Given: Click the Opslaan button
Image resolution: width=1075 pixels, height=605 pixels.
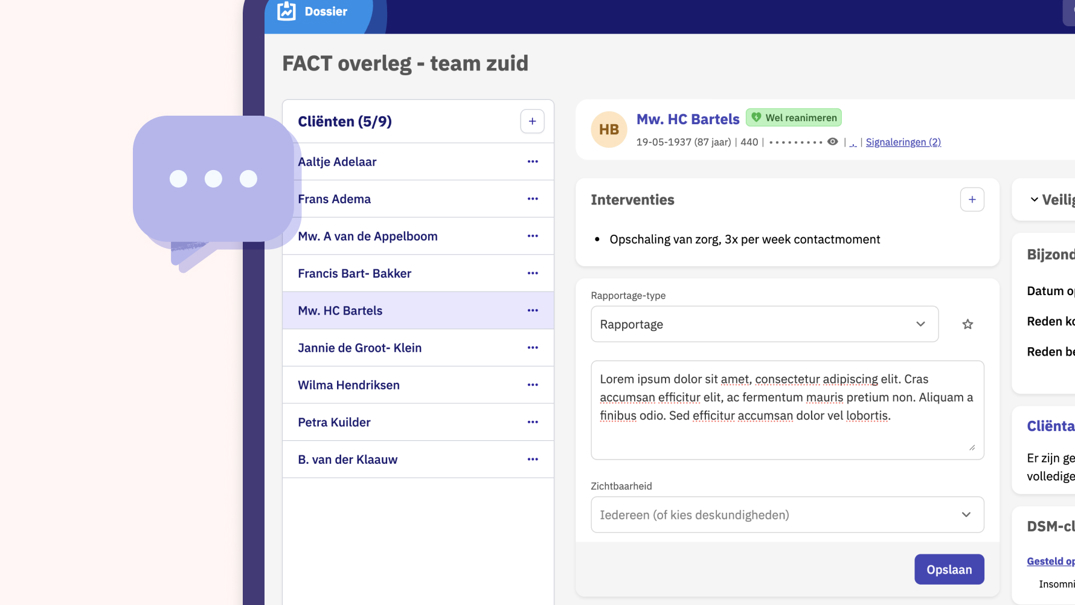Looking at the screenshot, I should [948, 570].
